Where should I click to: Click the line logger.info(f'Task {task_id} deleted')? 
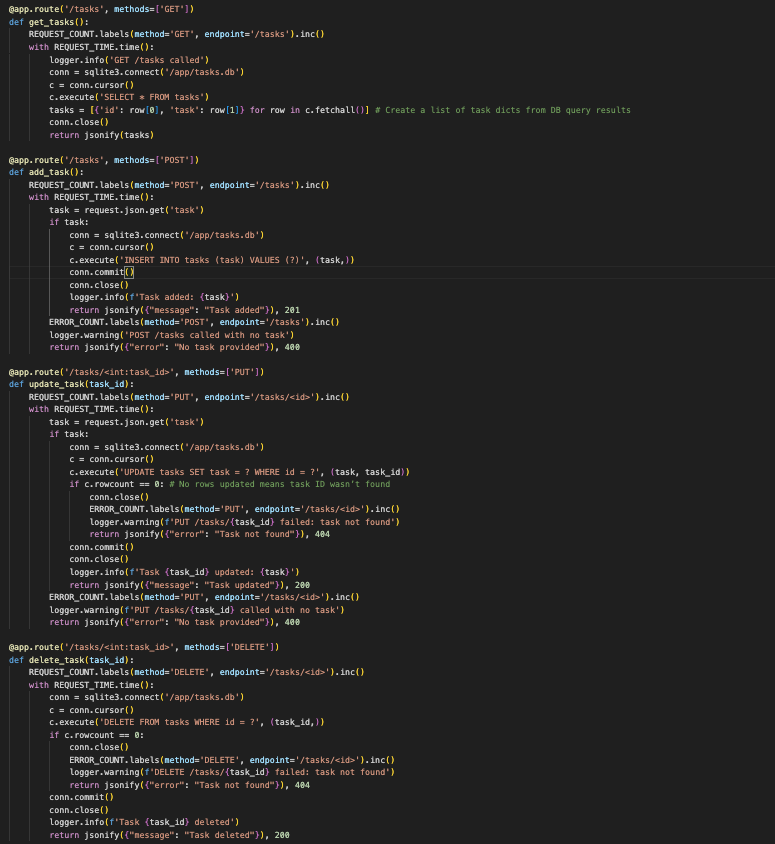pos(144,822)
